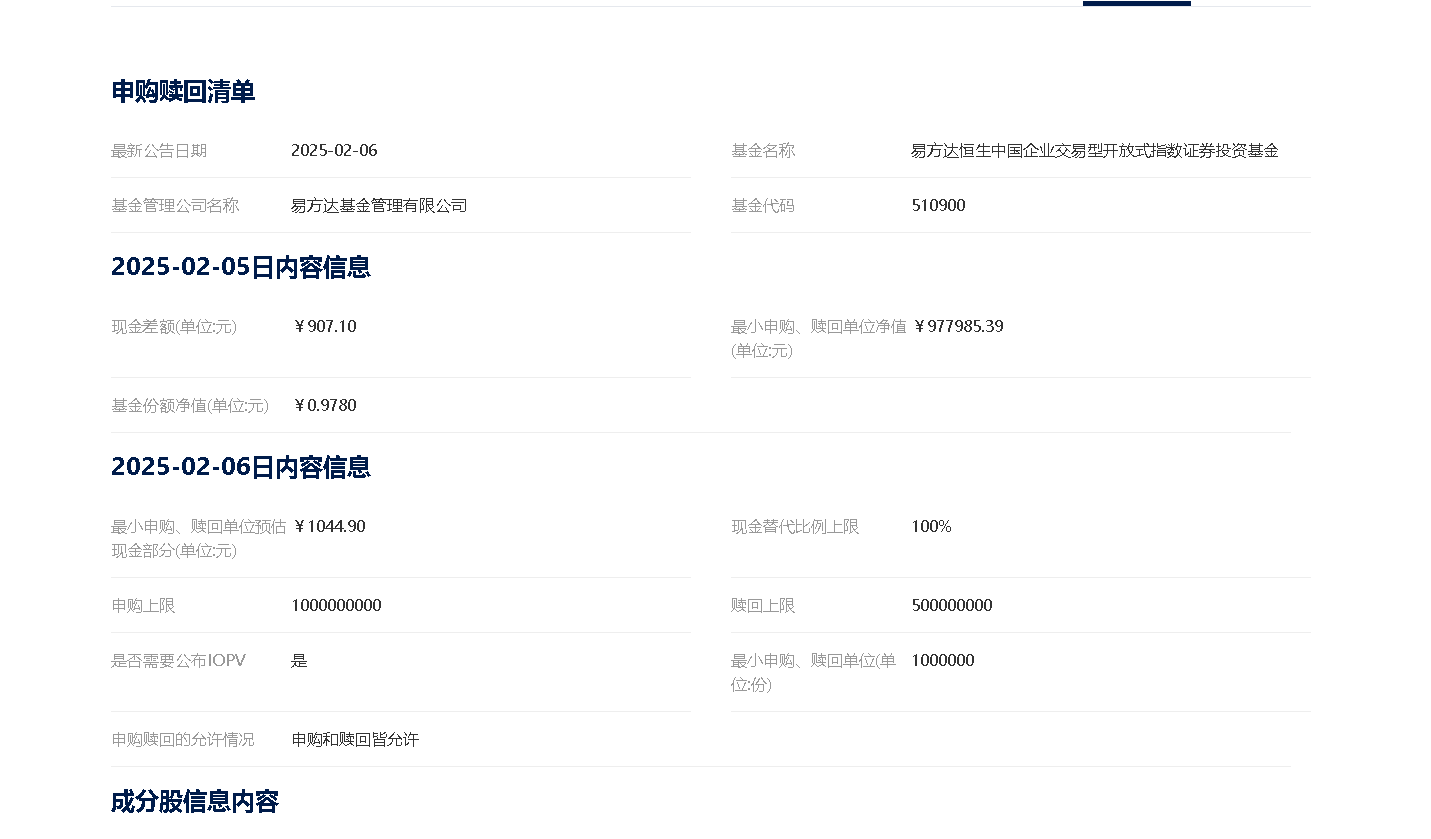Select the 基金名称 label
The height and width of the screenshot is (839, 1431).
click(x=763, y=151)
